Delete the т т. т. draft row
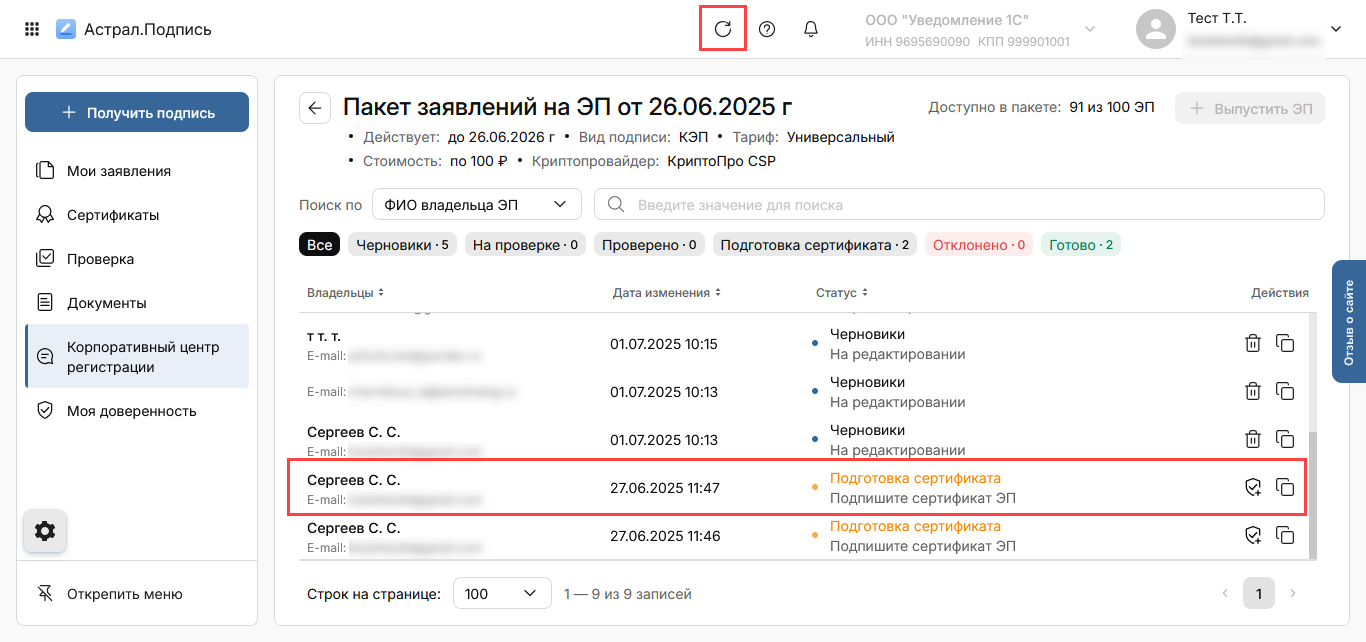 pos(1252,344)
